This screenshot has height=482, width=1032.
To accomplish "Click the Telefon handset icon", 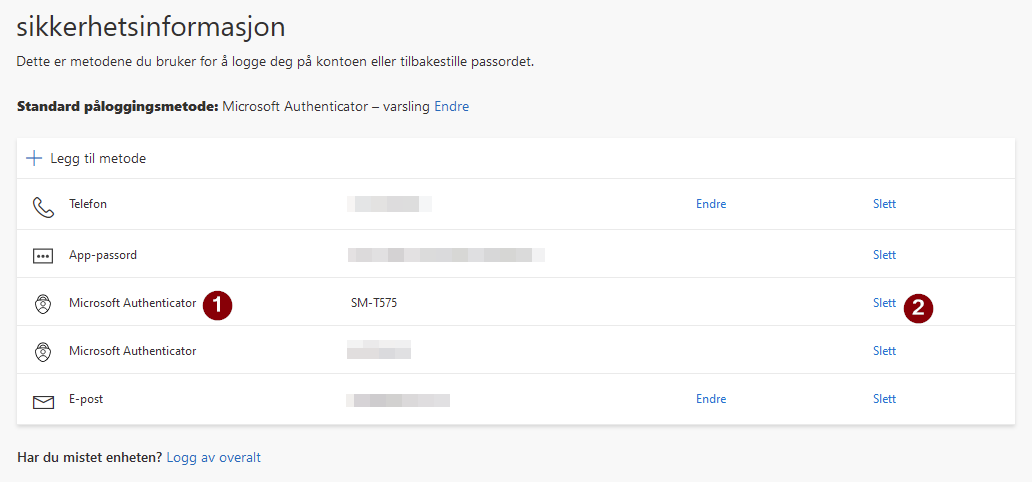I will point(42,206).
